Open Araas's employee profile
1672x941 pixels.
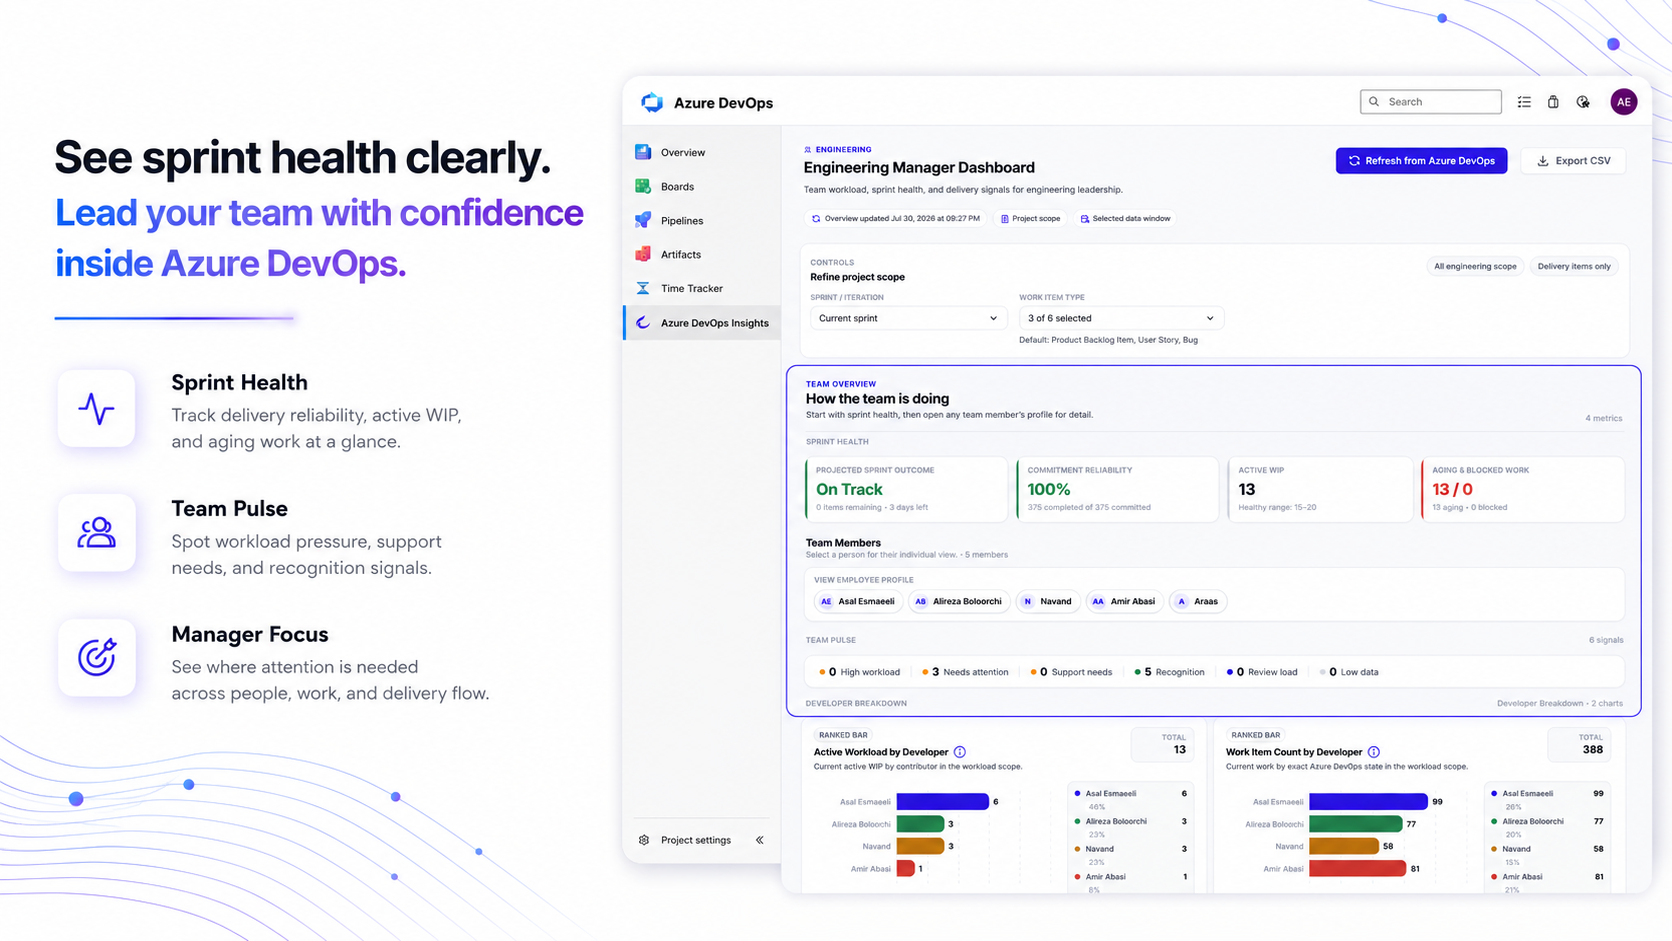[1198, 602]
